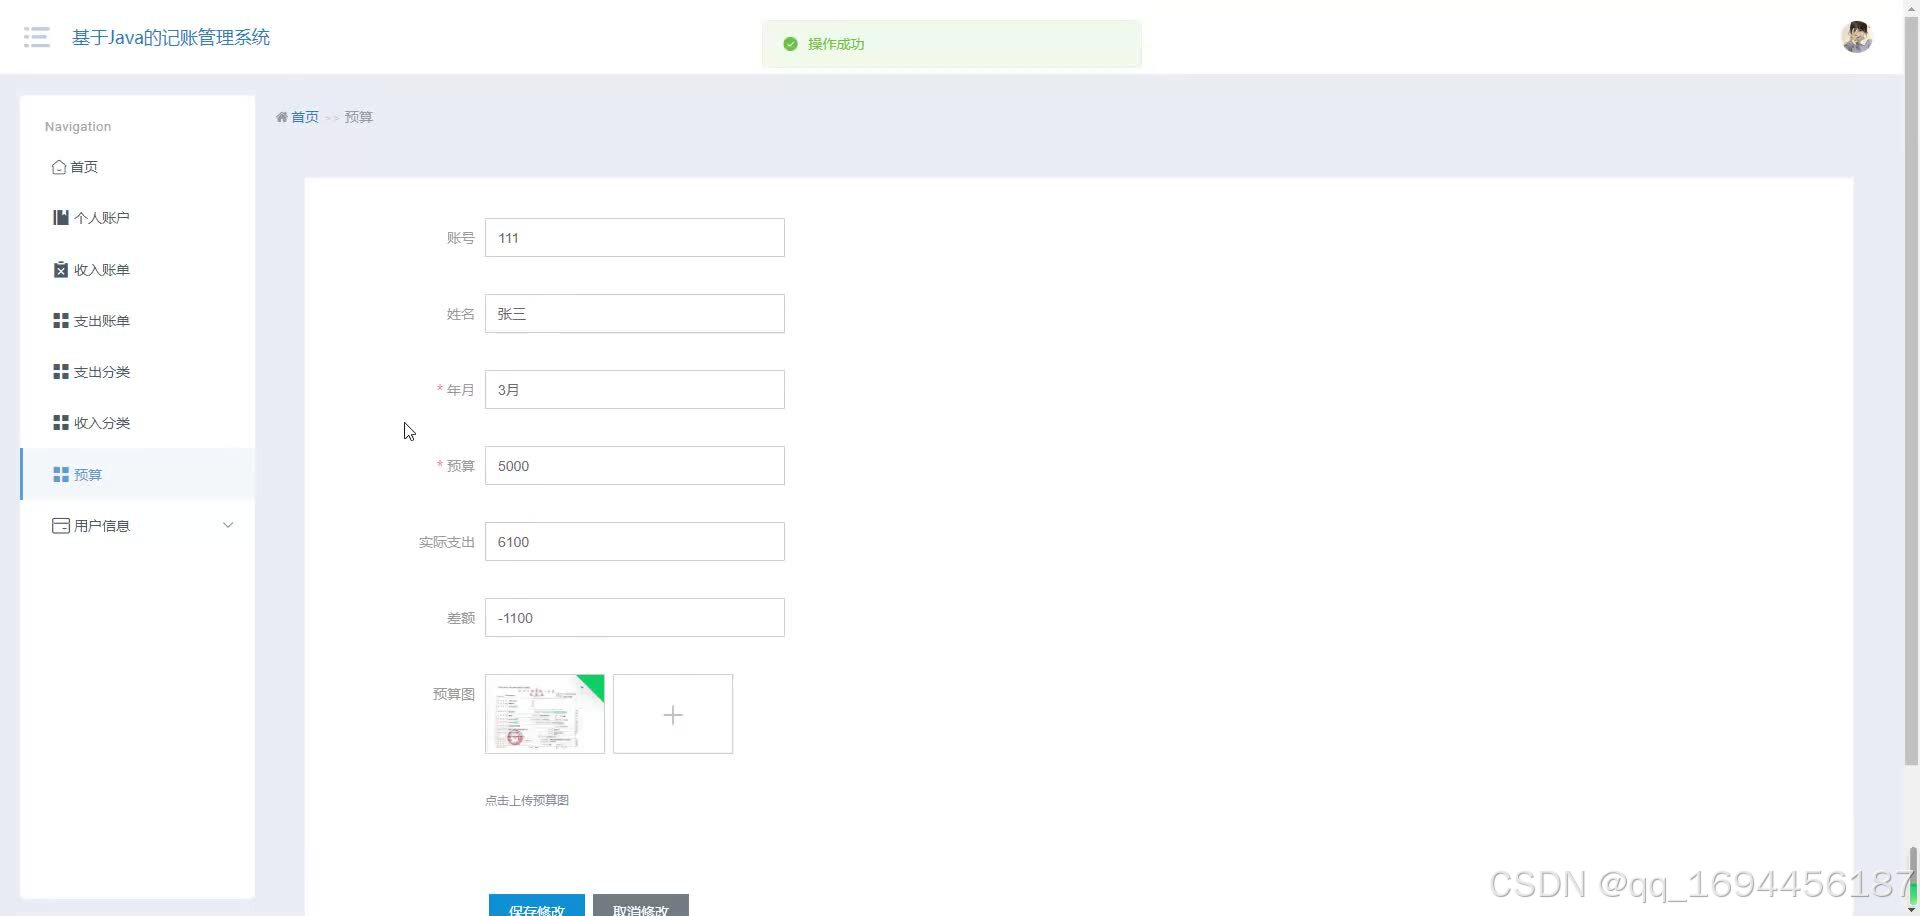This screenshot has height=916, width=1920.
Task: Click the 保存修改 button
Action: click(537, 906)
